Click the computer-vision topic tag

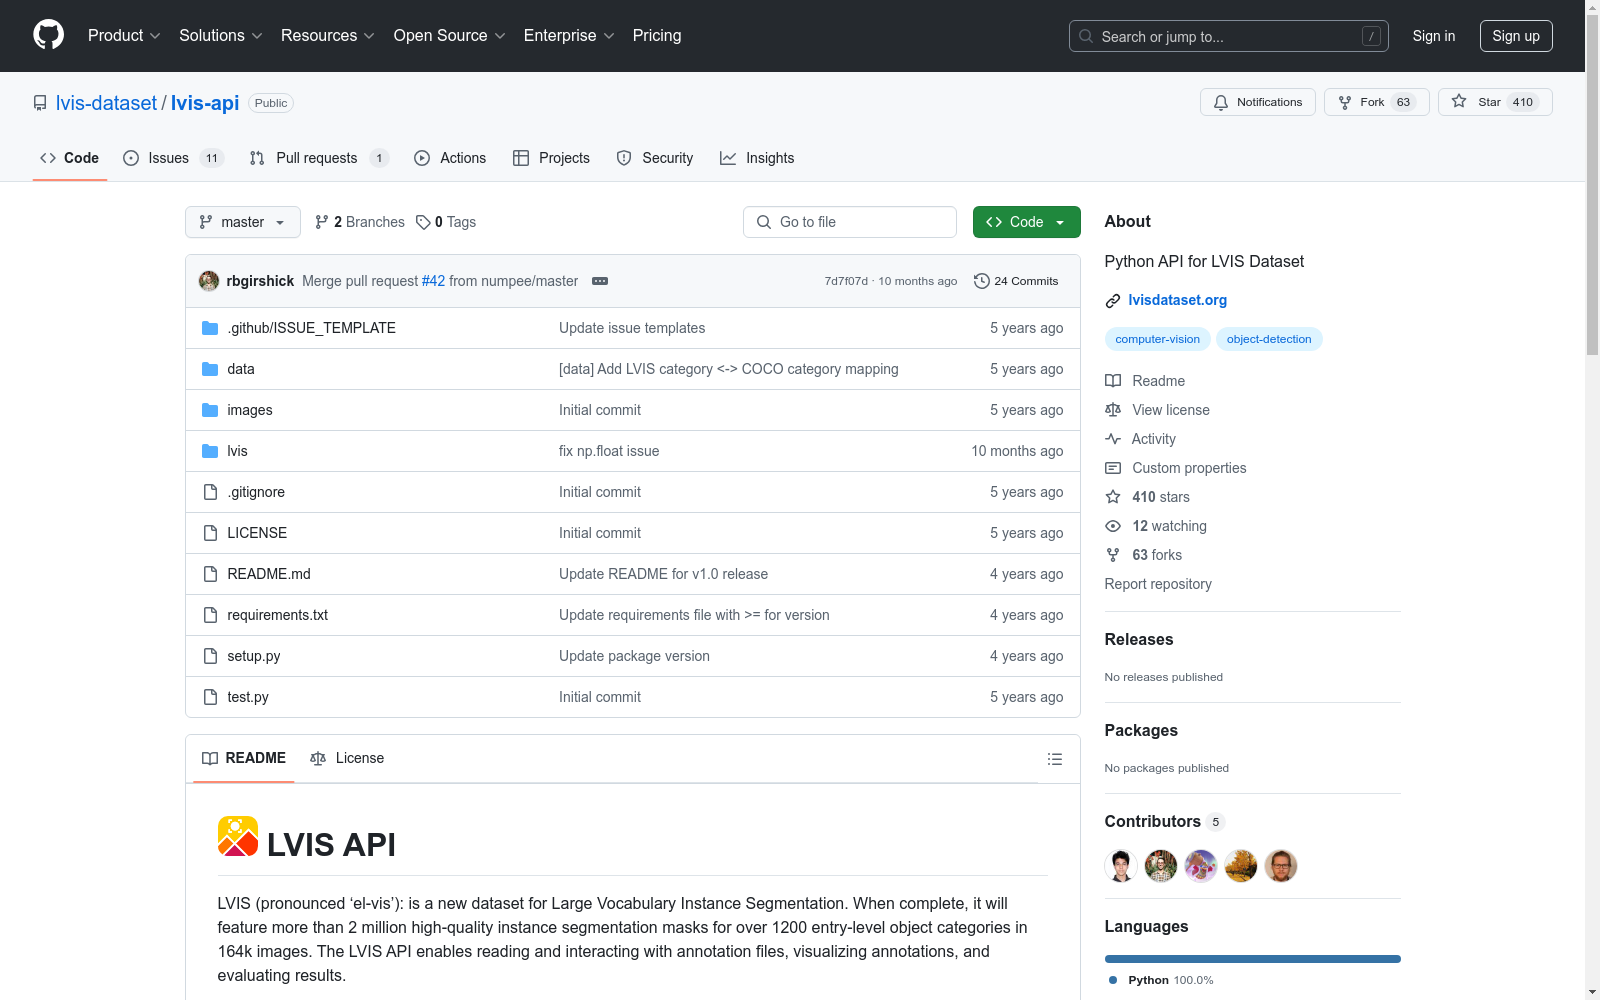1158,339
